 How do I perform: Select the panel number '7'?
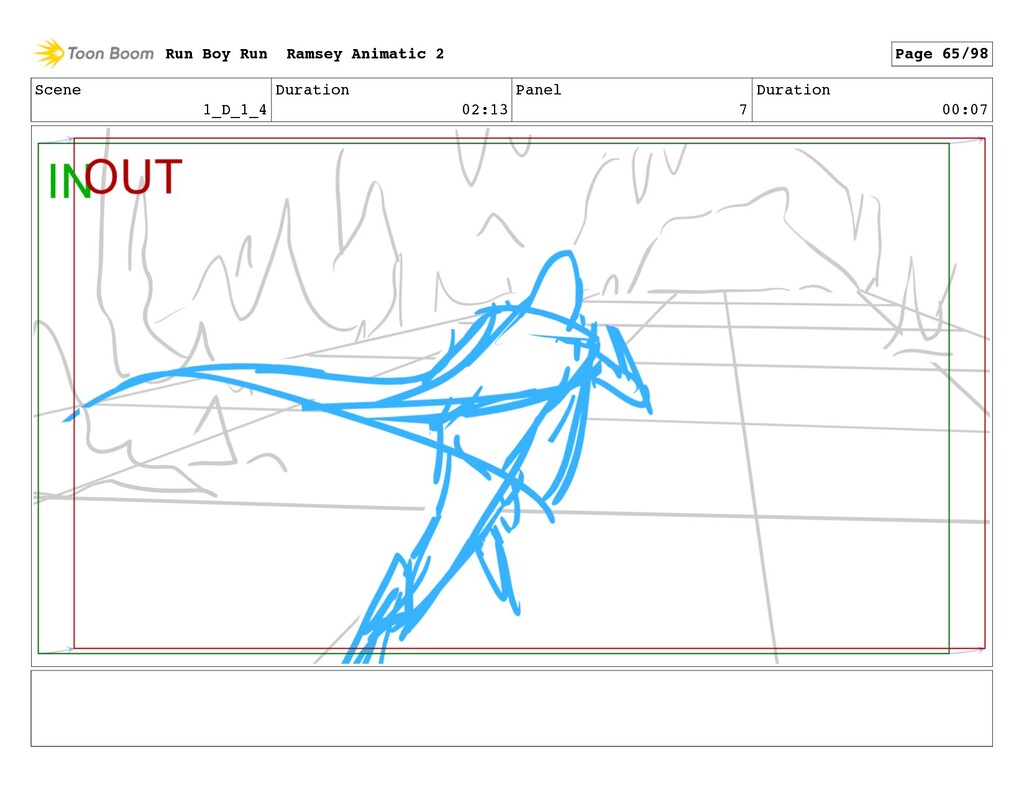point(743,110)
